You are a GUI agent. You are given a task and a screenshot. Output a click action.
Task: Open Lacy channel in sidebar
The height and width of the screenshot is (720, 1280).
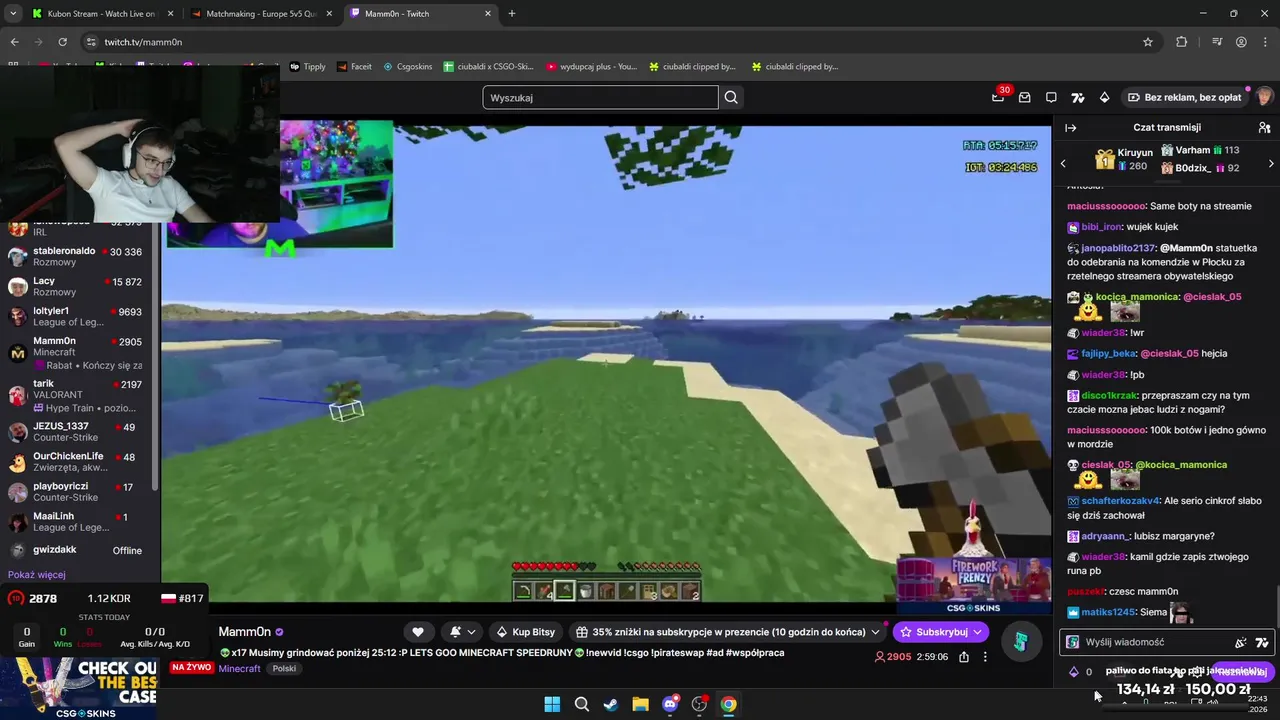(x=80, y=287)
